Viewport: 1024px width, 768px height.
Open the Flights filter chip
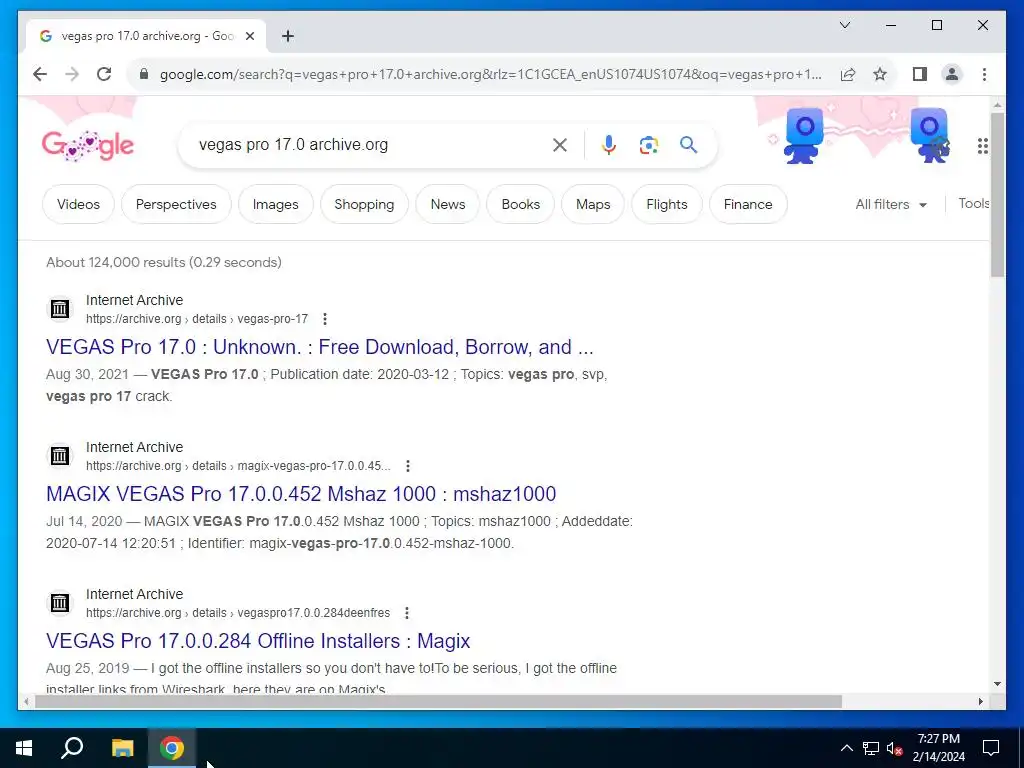(x=667, y=204)
